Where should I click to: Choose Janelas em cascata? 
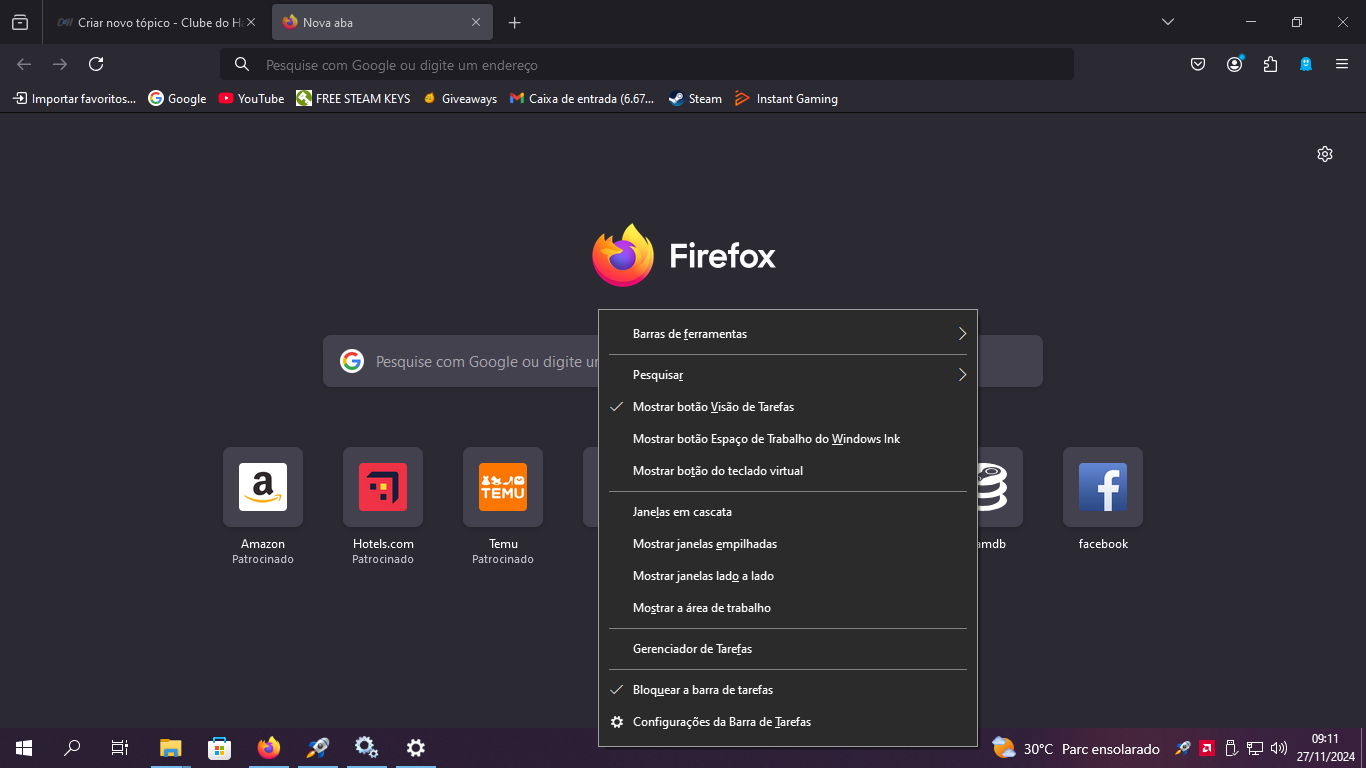pyautogui.click(x=788, y=512)
